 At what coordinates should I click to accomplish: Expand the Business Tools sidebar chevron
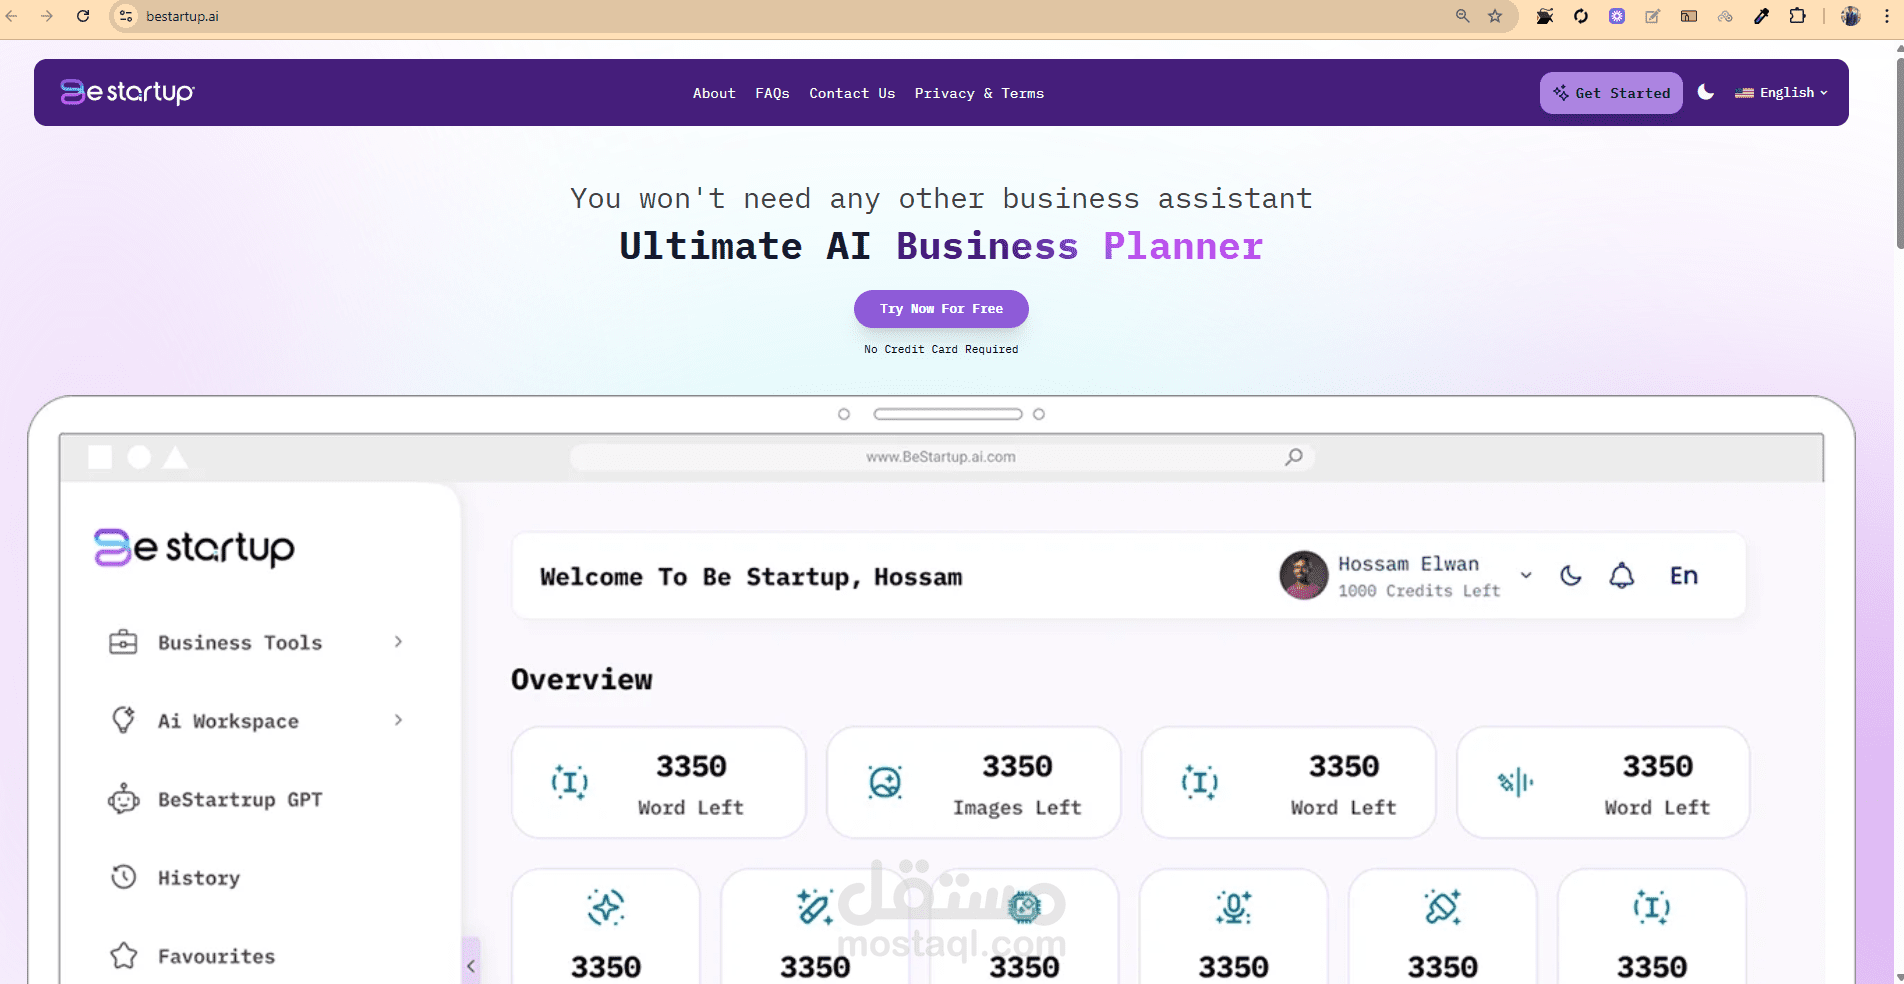pos(398,642)
